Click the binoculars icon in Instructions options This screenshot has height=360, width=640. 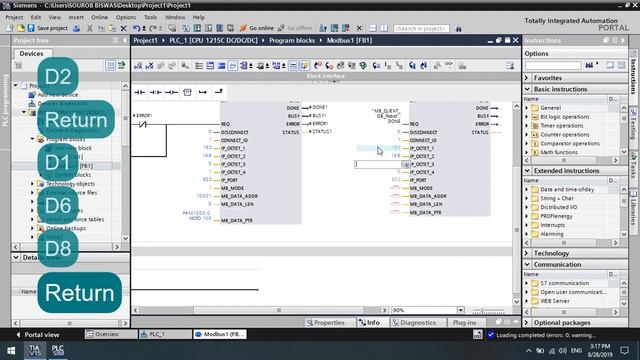589,65
